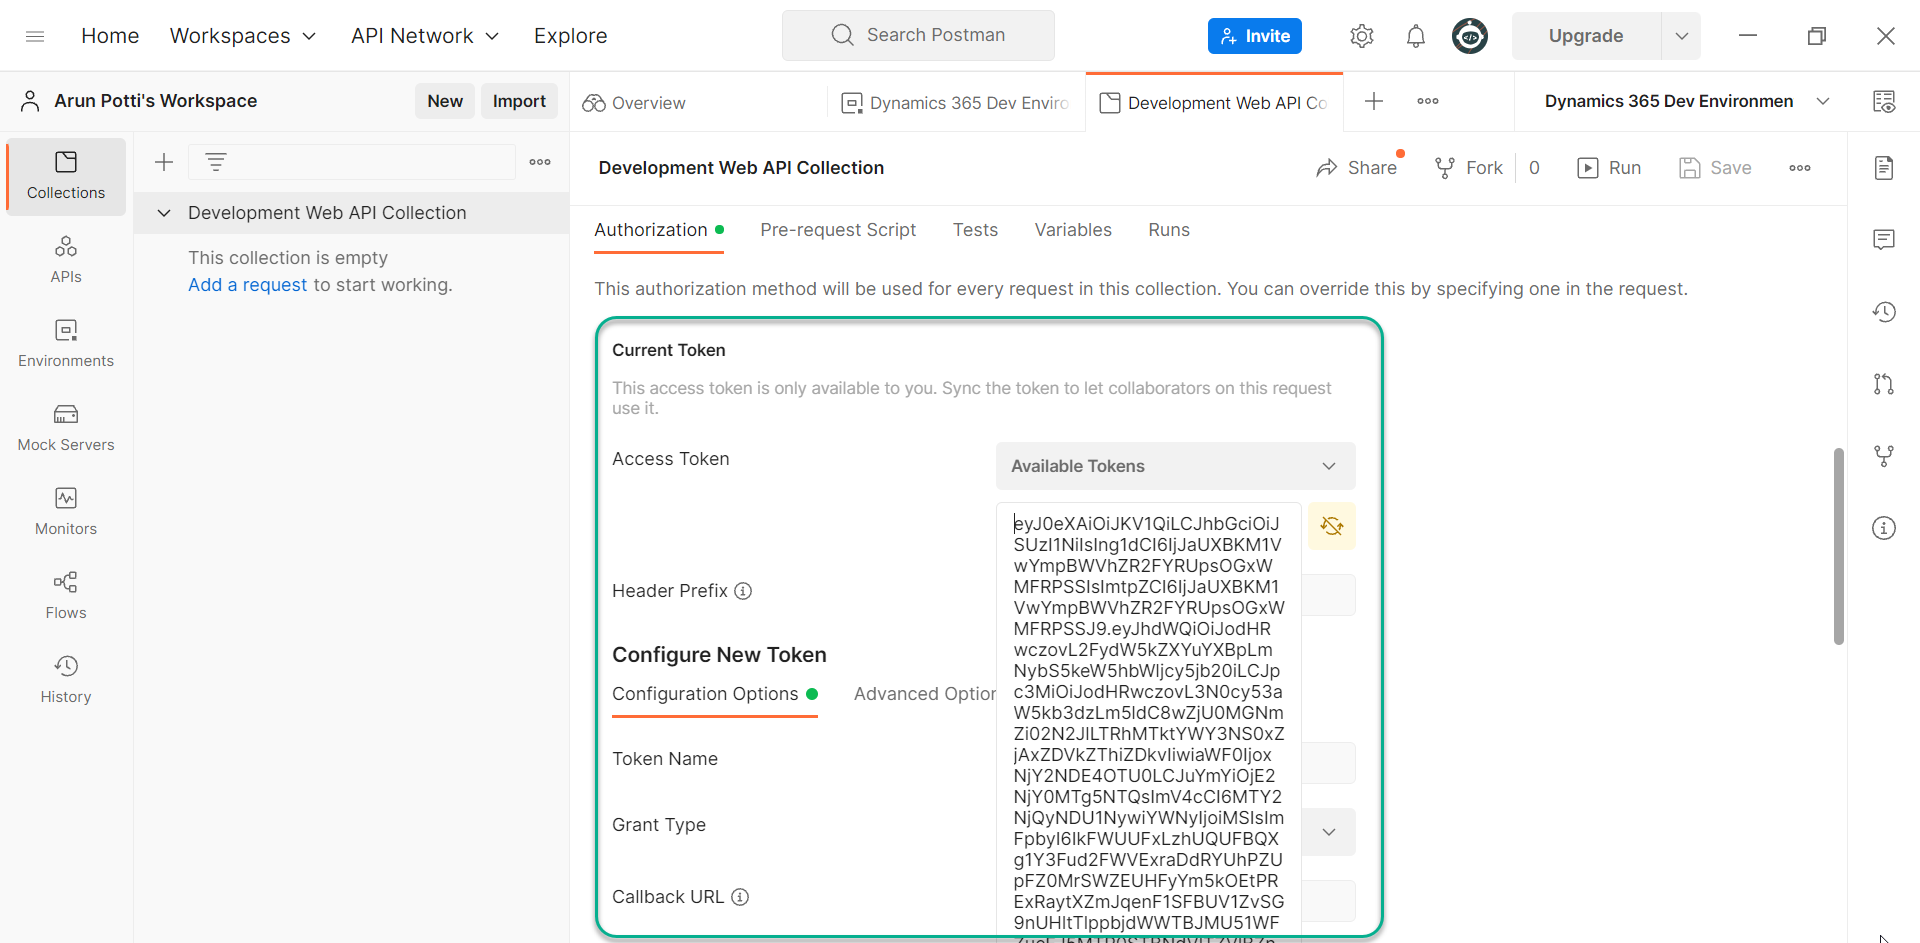Switch to the Tests tab
Screen dimensions: 1920x943
(975, 230)
